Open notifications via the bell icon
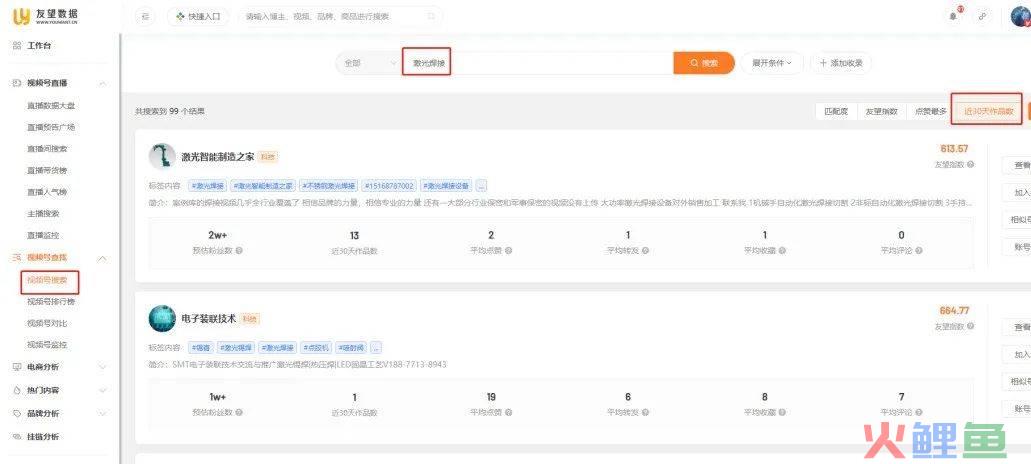 point(953,16)
